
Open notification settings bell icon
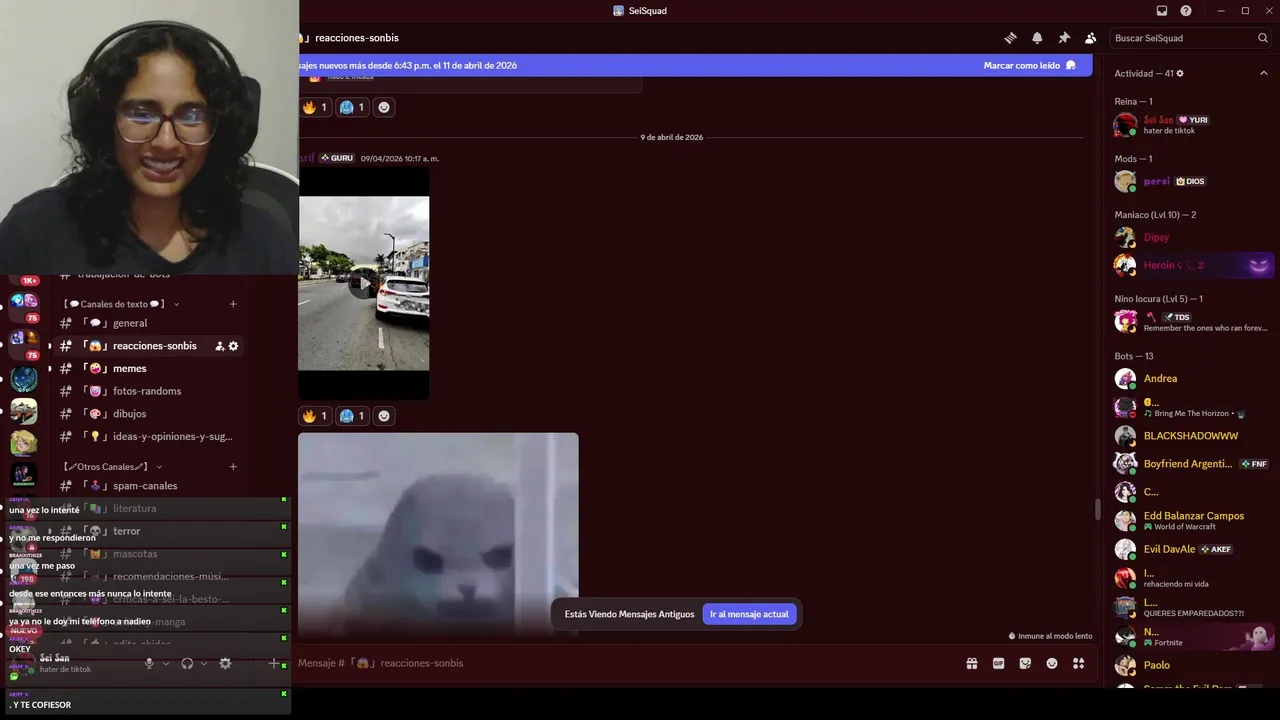pyautogui.click(x=1037, y=38)
